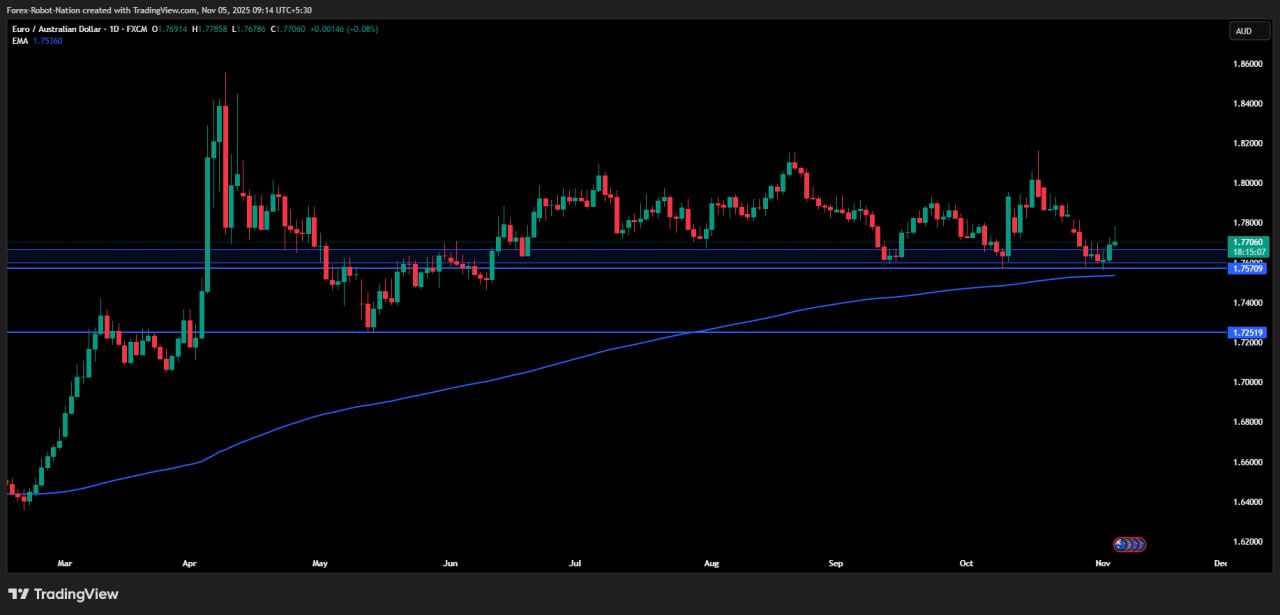The width and height of the screenshot is (1280, 615).
Task: Click the shaded blue support zone rectangle
Action: [x=600, y=256]
